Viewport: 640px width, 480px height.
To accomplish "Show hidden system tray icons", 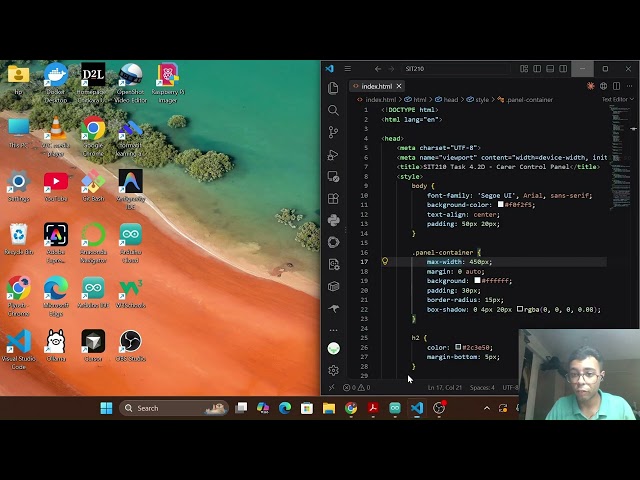I will click(487, 408).
